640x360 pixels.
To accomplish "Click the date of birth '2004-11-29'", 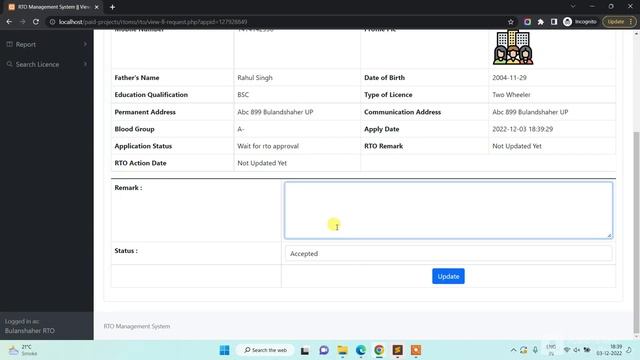I will [509, 78].
